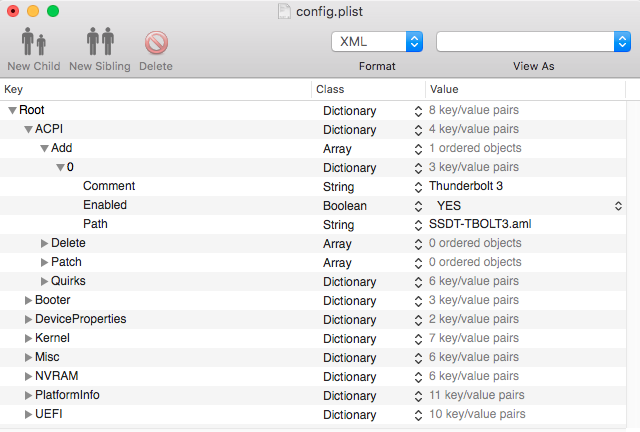Collapse the Root disclosure triangle
This screenshot has width=640, height=432.
[x=12, y=110]
